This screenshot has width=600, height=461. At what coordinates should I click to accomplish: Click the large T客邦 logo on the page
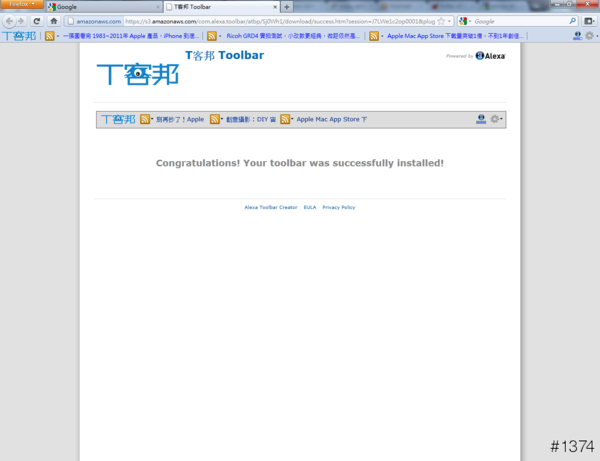coord(138,74)
